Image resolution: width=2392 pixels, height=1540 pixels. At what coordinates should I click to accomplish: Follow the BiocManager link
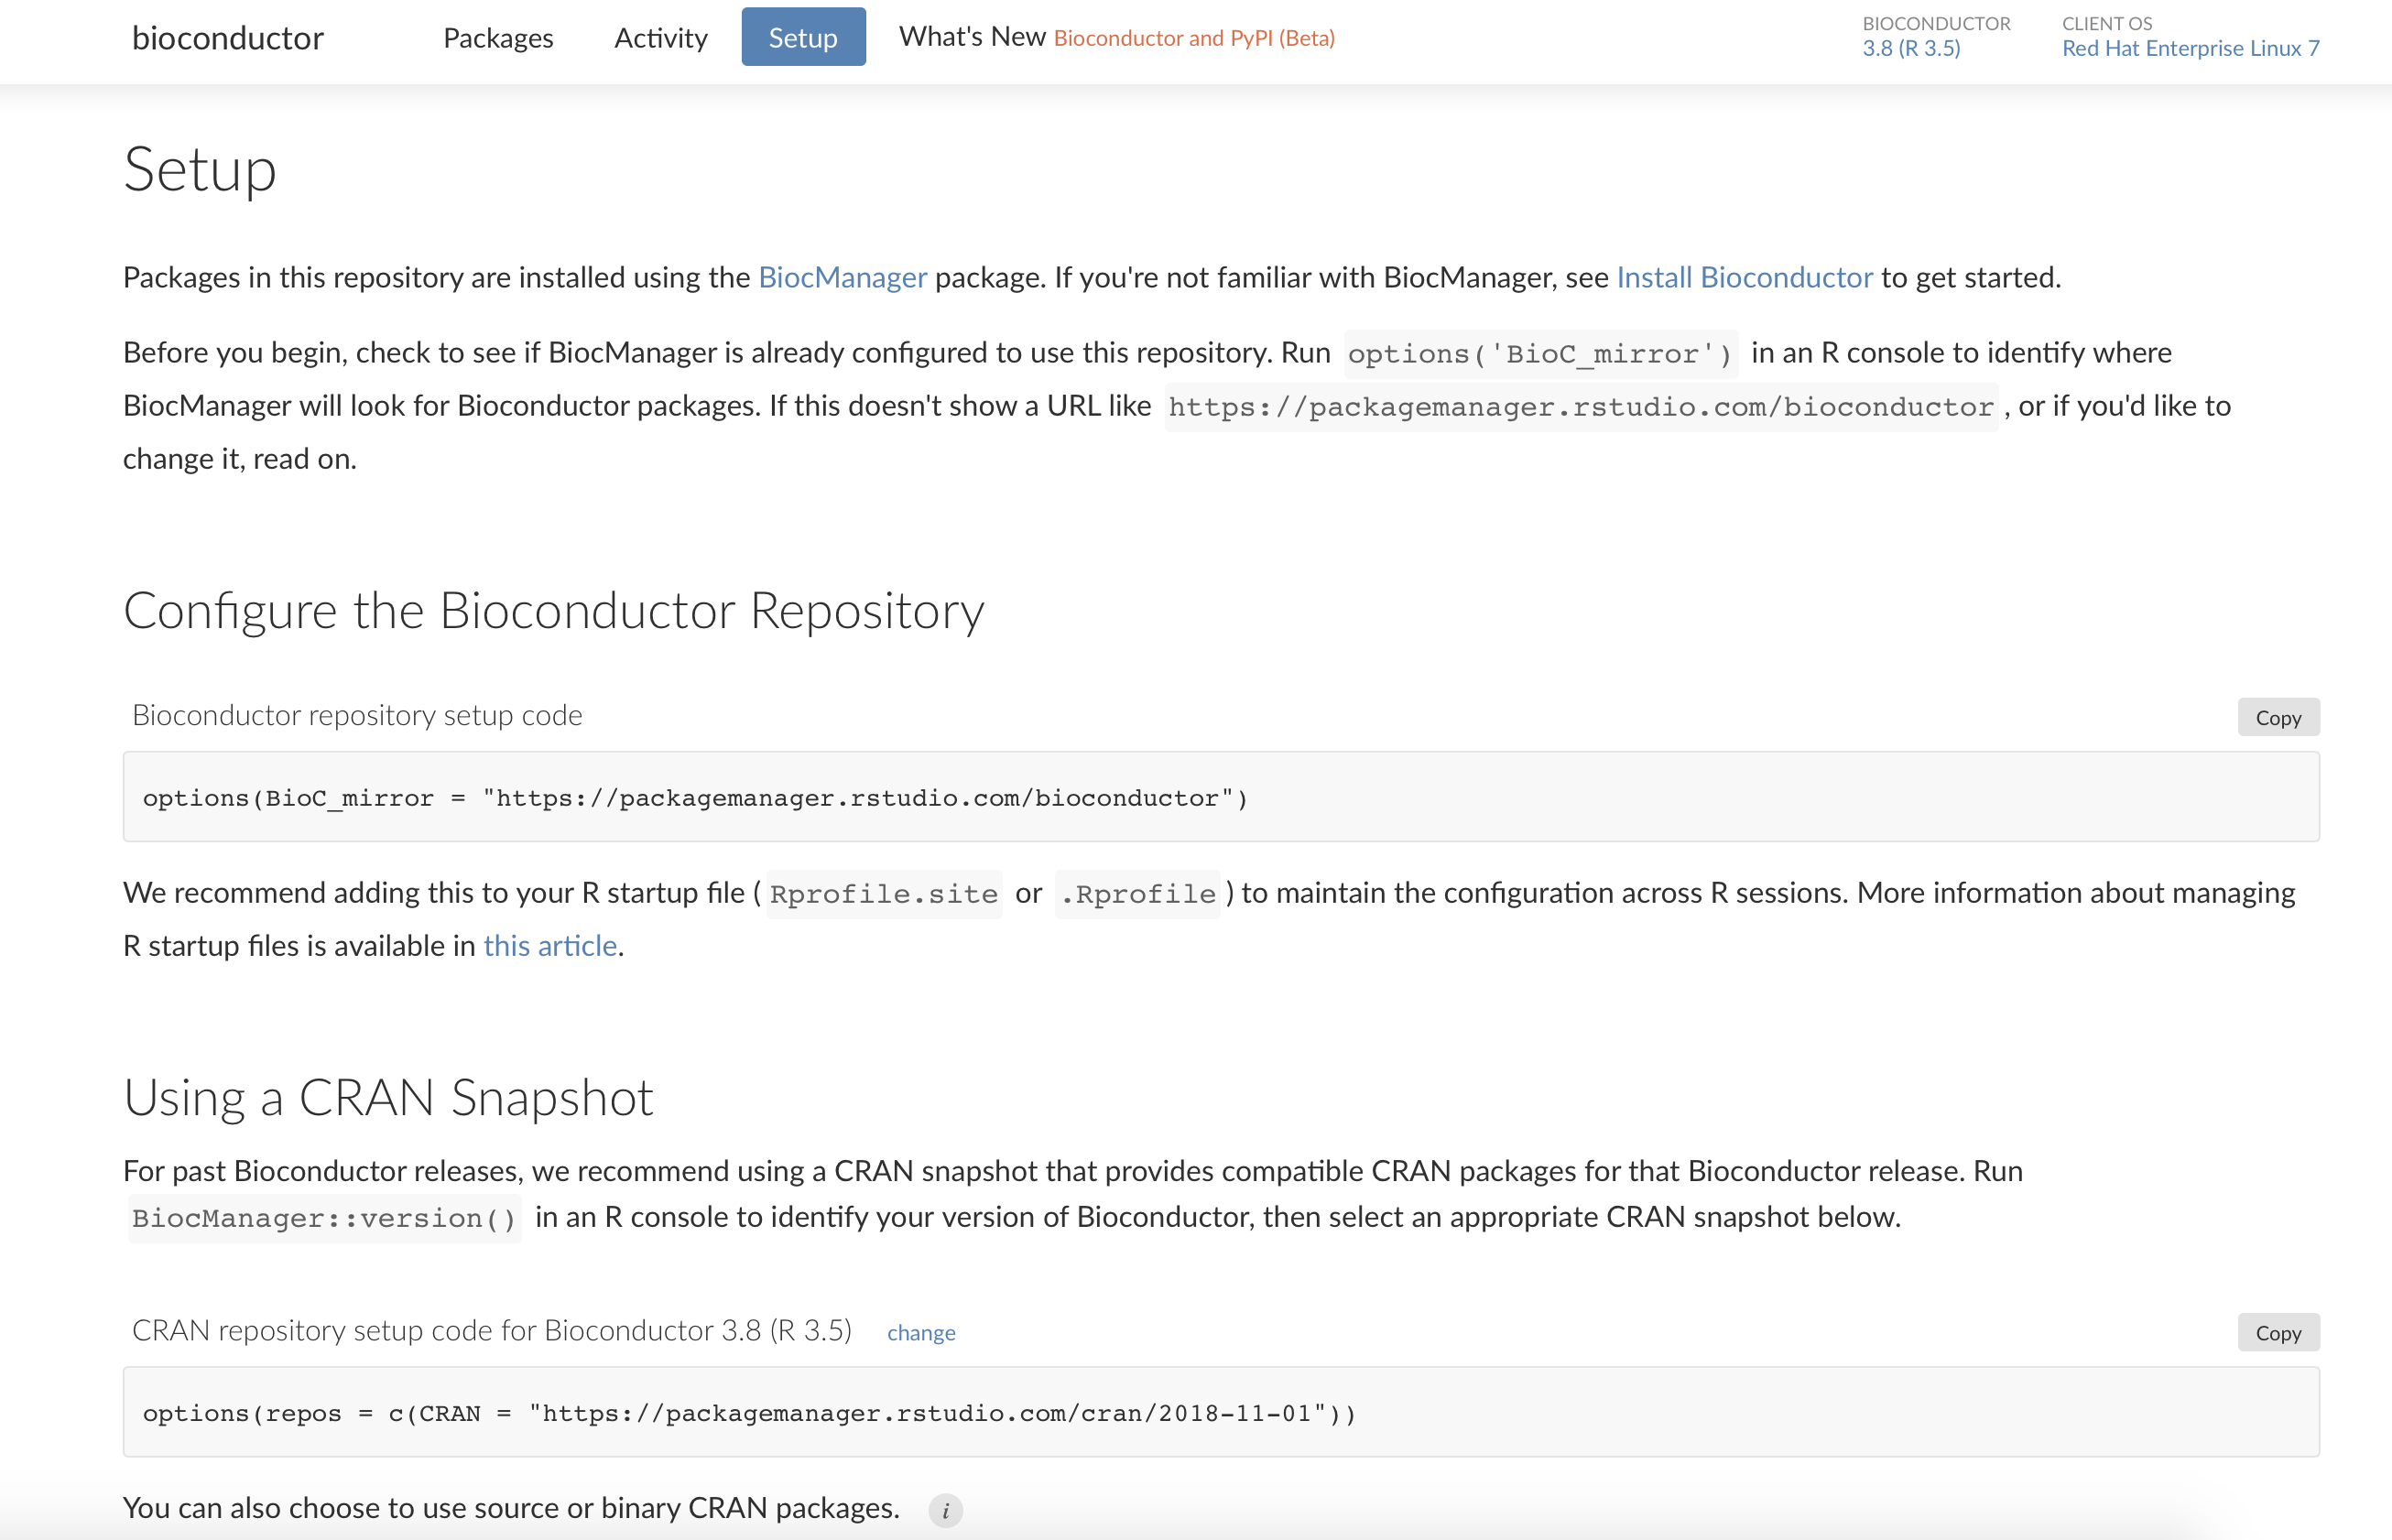(842, 277)
